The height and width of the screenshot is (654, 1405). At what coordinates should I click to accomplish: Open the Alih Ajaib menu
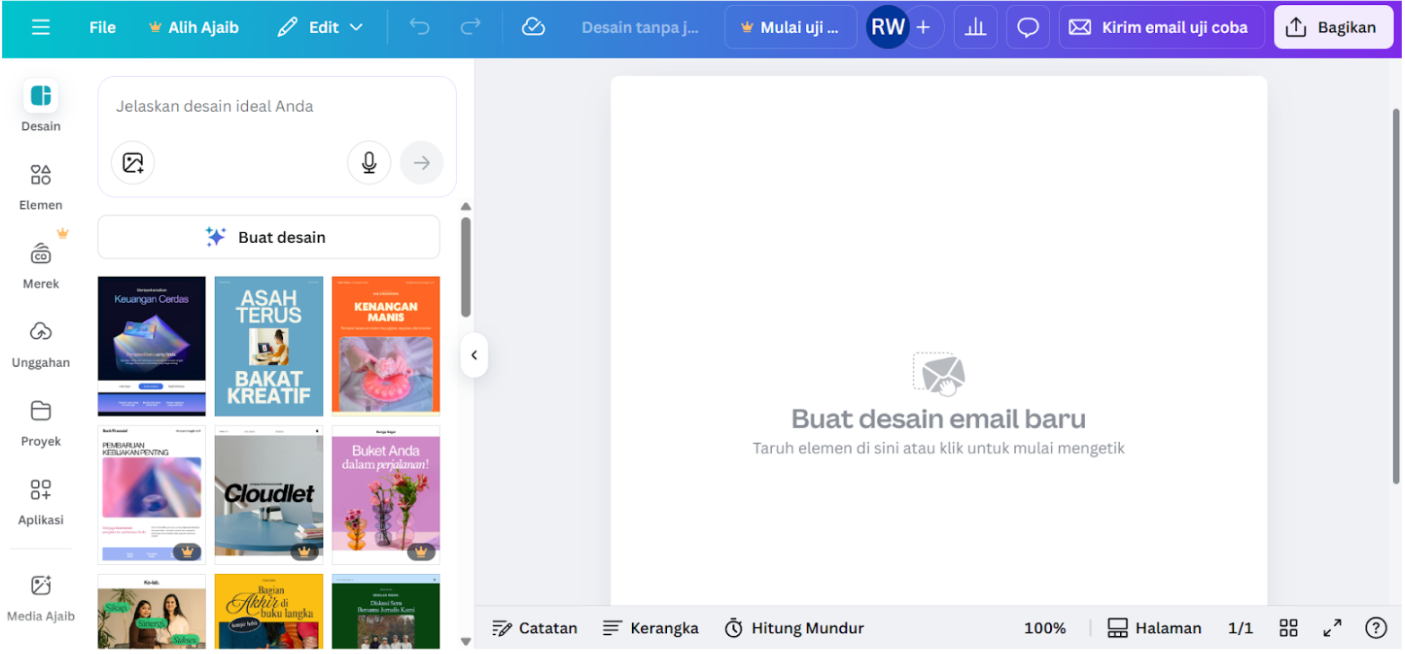click(x=193, y=27)
